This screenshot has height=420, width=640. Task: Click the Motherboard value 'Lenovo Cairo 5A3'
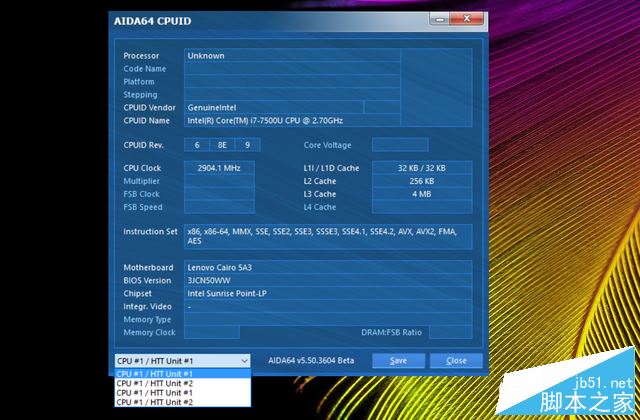tap(220, 268)
